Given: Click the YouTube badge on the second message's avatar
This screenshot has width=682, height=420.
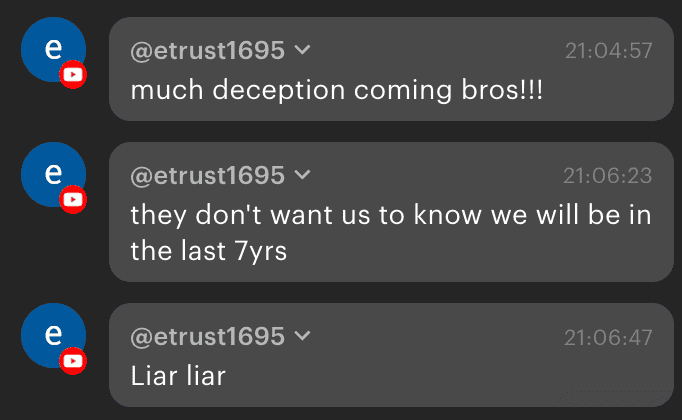Looking at the screenshot, I should tap(73, 200).
